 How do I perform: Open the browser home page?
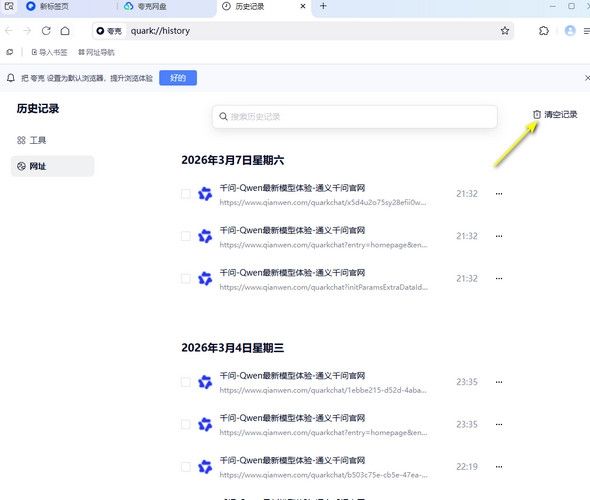65,31
